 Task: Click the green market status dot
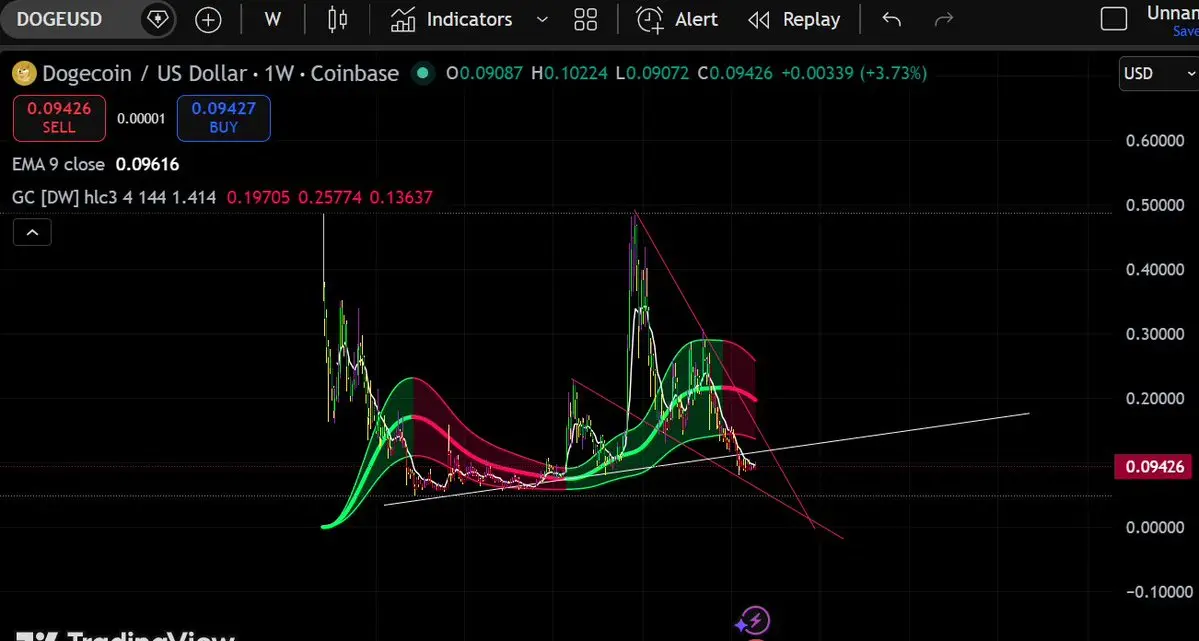(x=421, y=73)
